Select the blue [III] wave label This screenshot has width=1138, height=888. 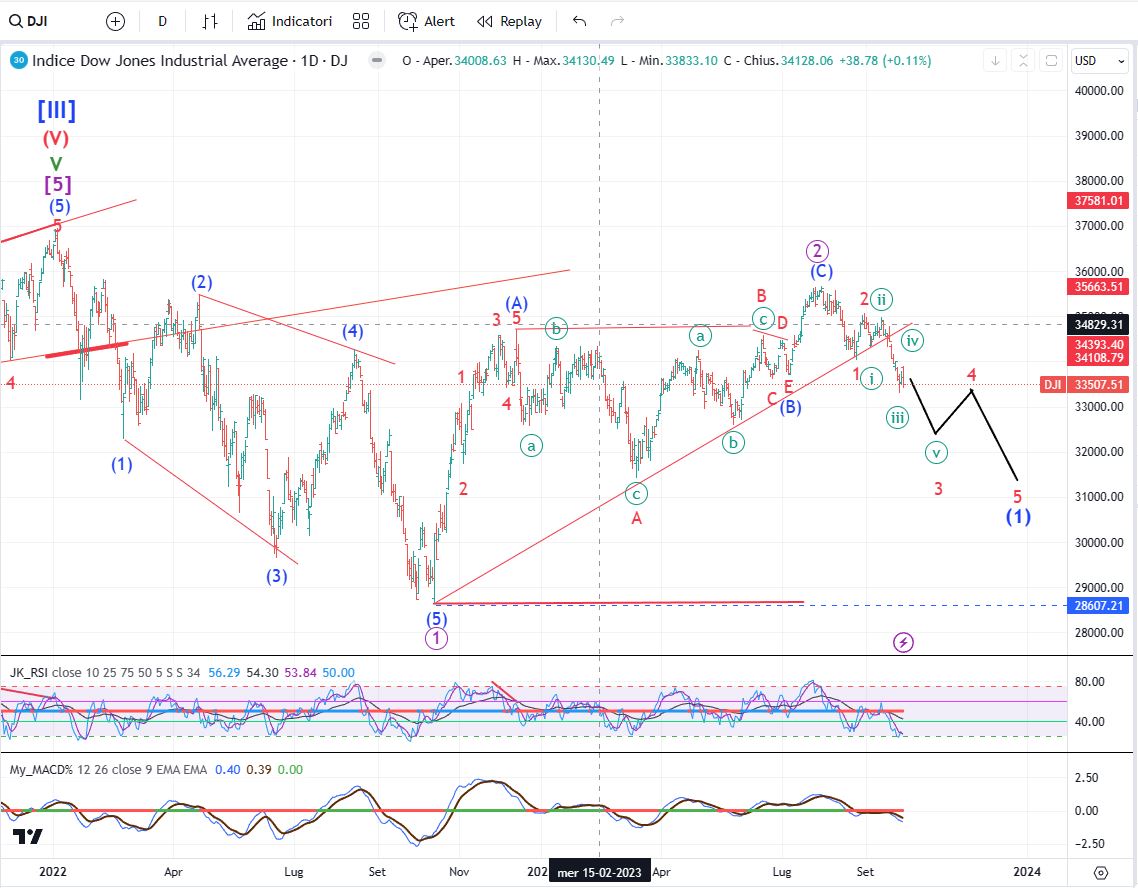[57, 110]
